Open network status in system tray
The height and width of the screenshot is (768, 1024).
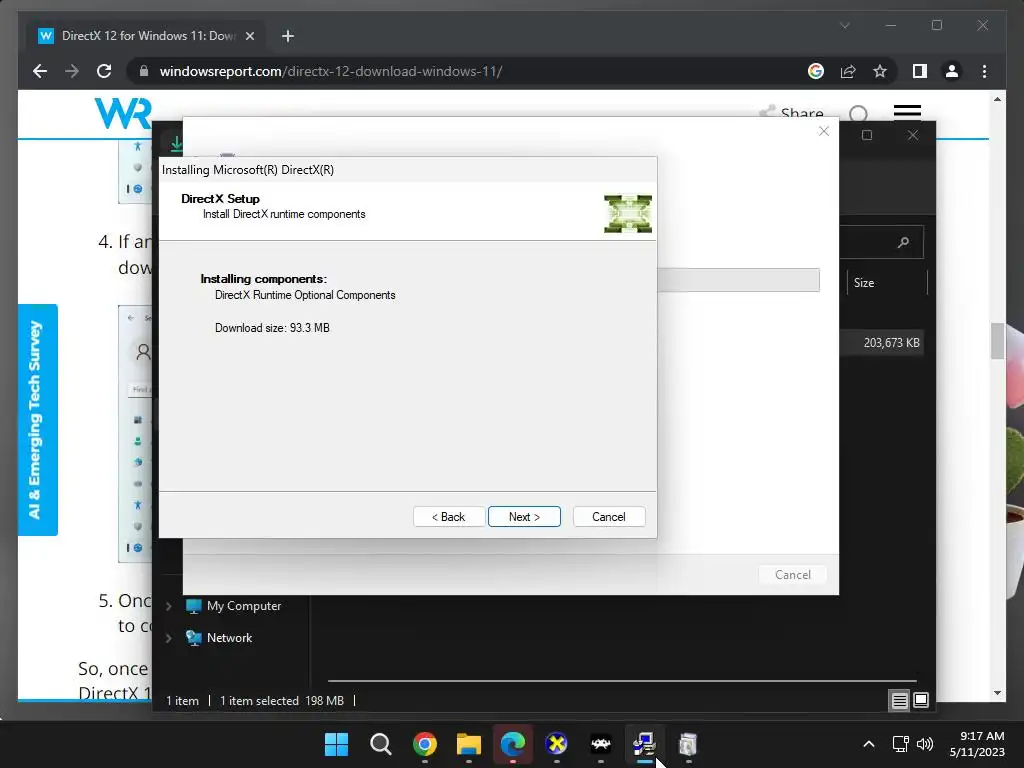coord(901,744)
